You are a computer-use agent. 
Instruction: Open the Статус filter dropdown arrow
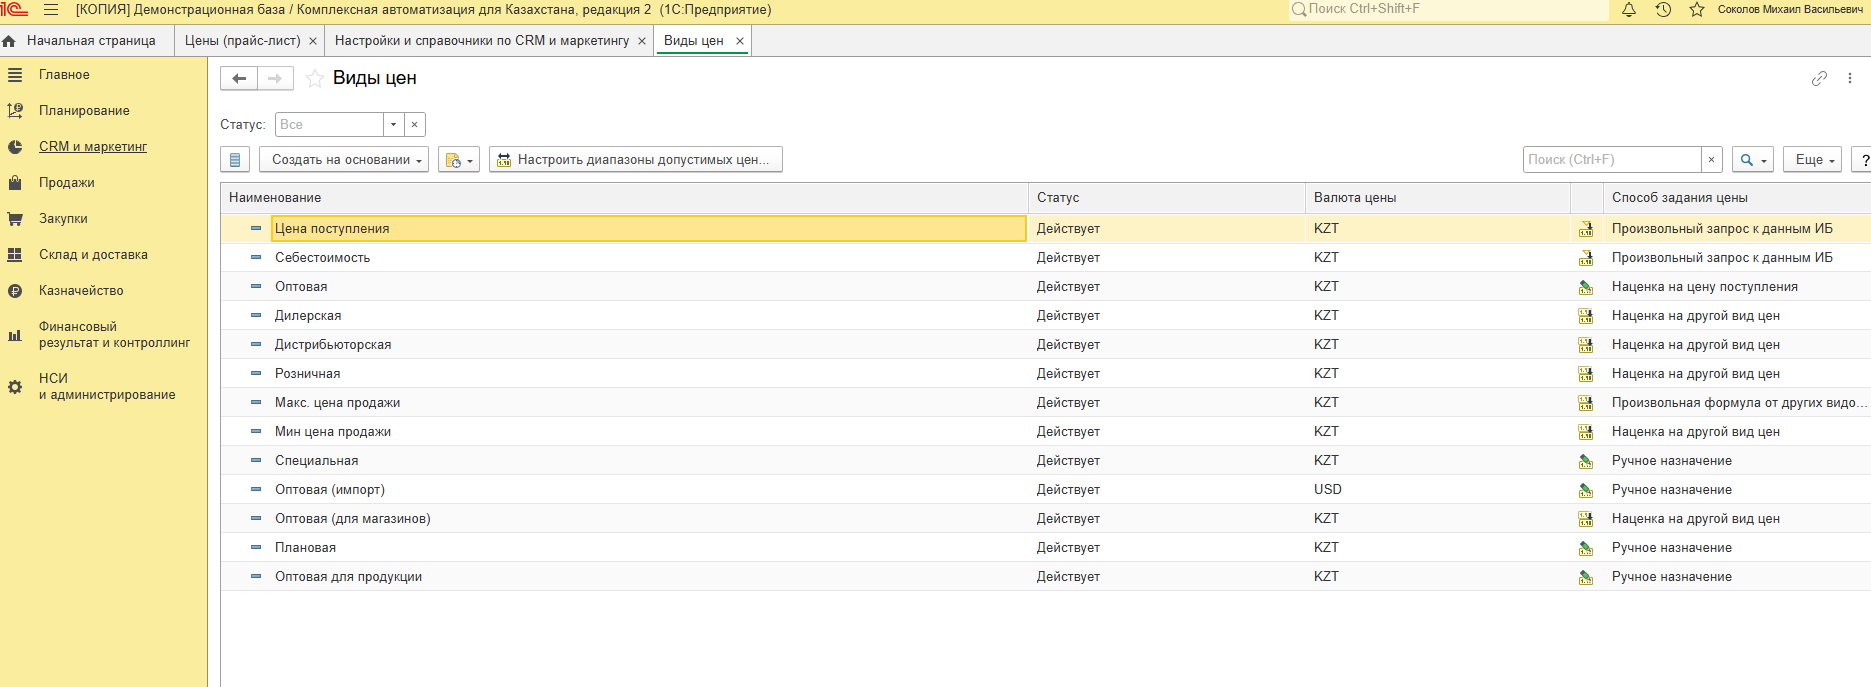[393, 125]
